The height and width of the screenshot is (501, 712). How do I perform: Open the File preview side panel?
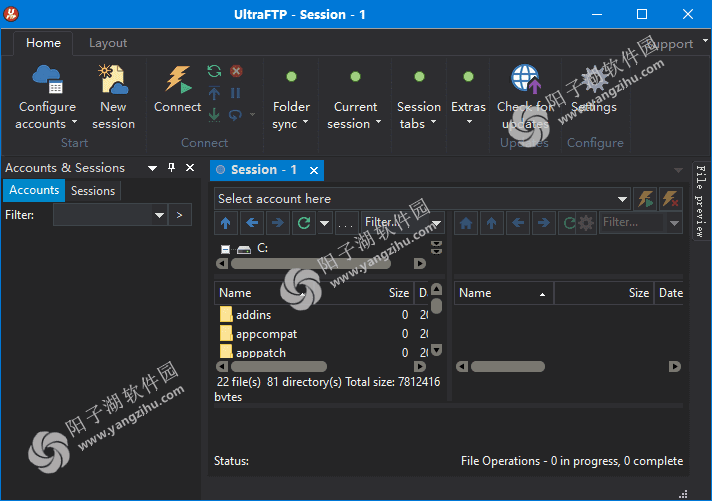[x=701, y=201]
